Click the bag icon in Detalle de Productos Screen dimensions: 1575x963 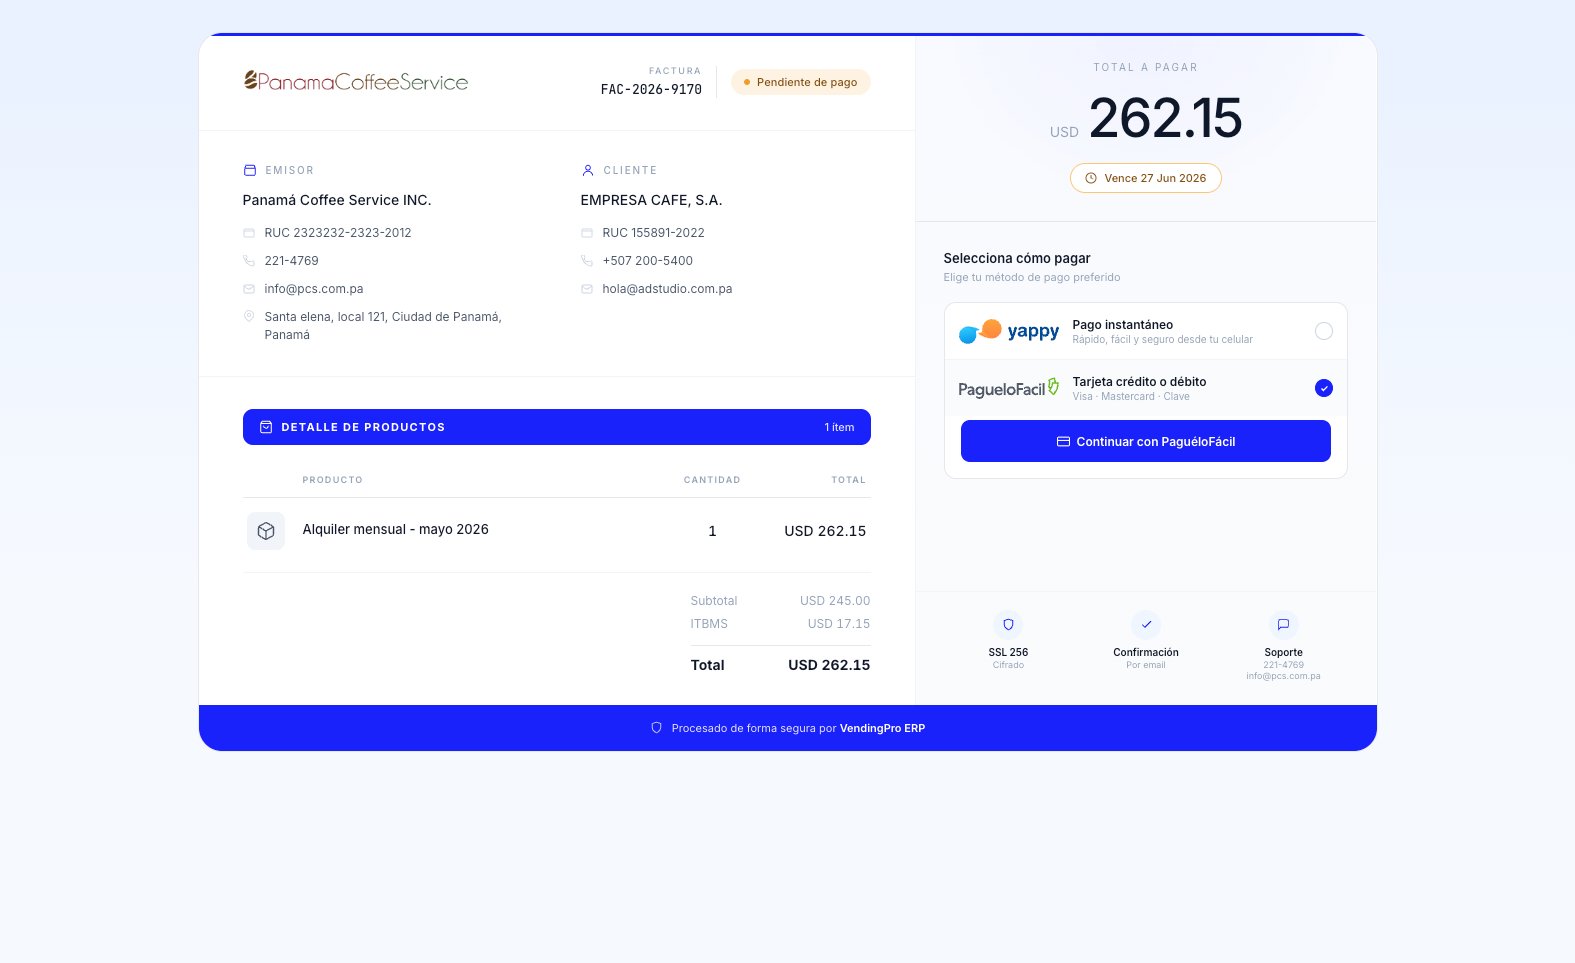click(x=266, y=427)
